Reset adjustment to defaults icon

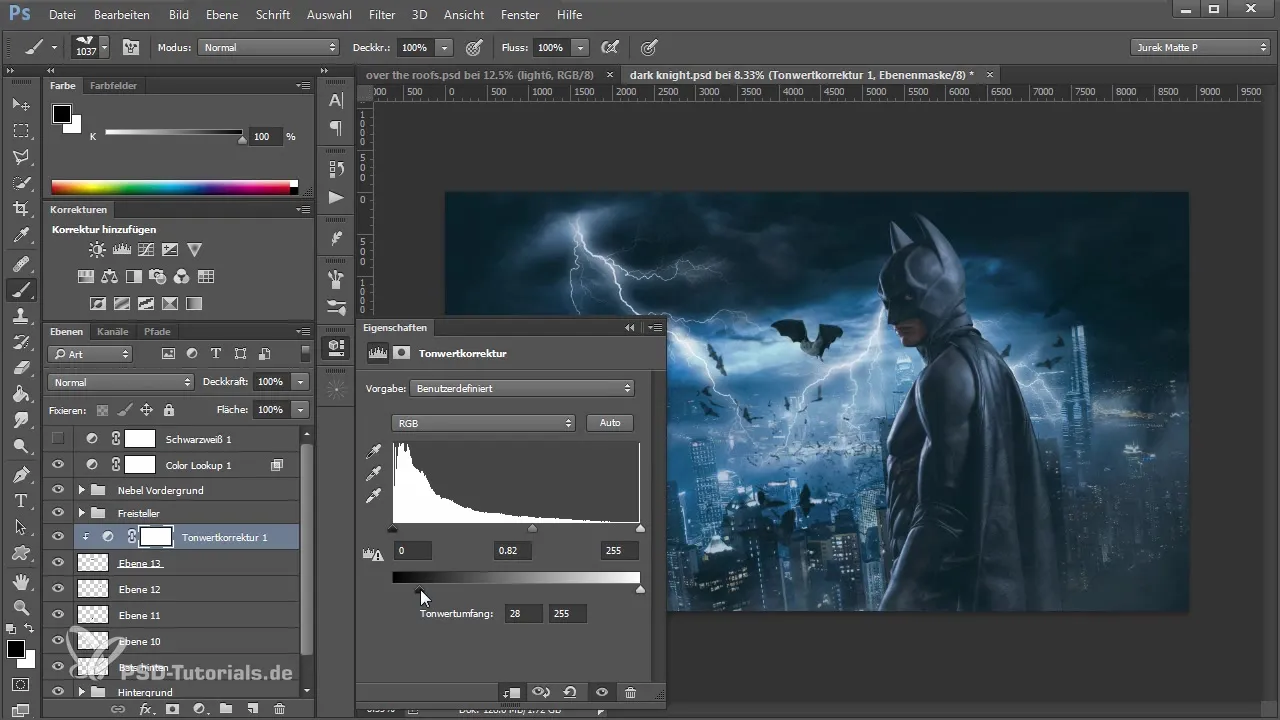point(570,692)
